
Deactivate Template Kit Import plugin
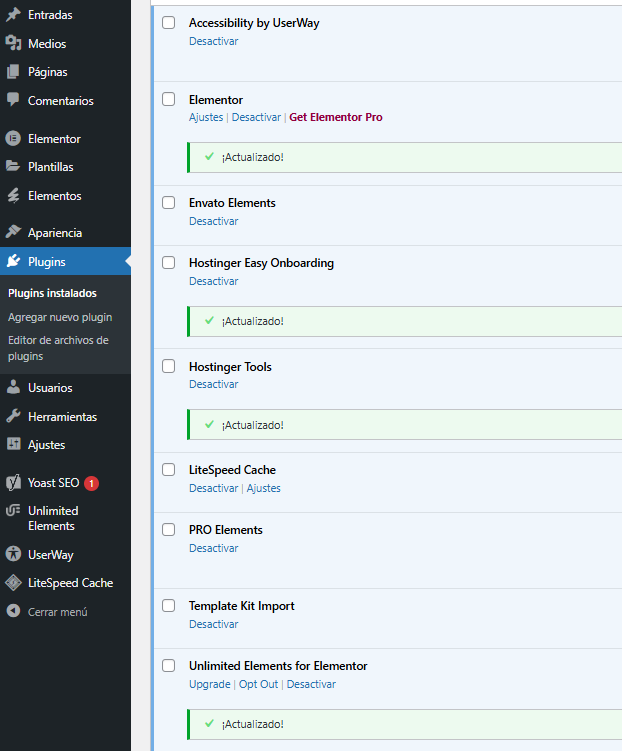[214, 624]
